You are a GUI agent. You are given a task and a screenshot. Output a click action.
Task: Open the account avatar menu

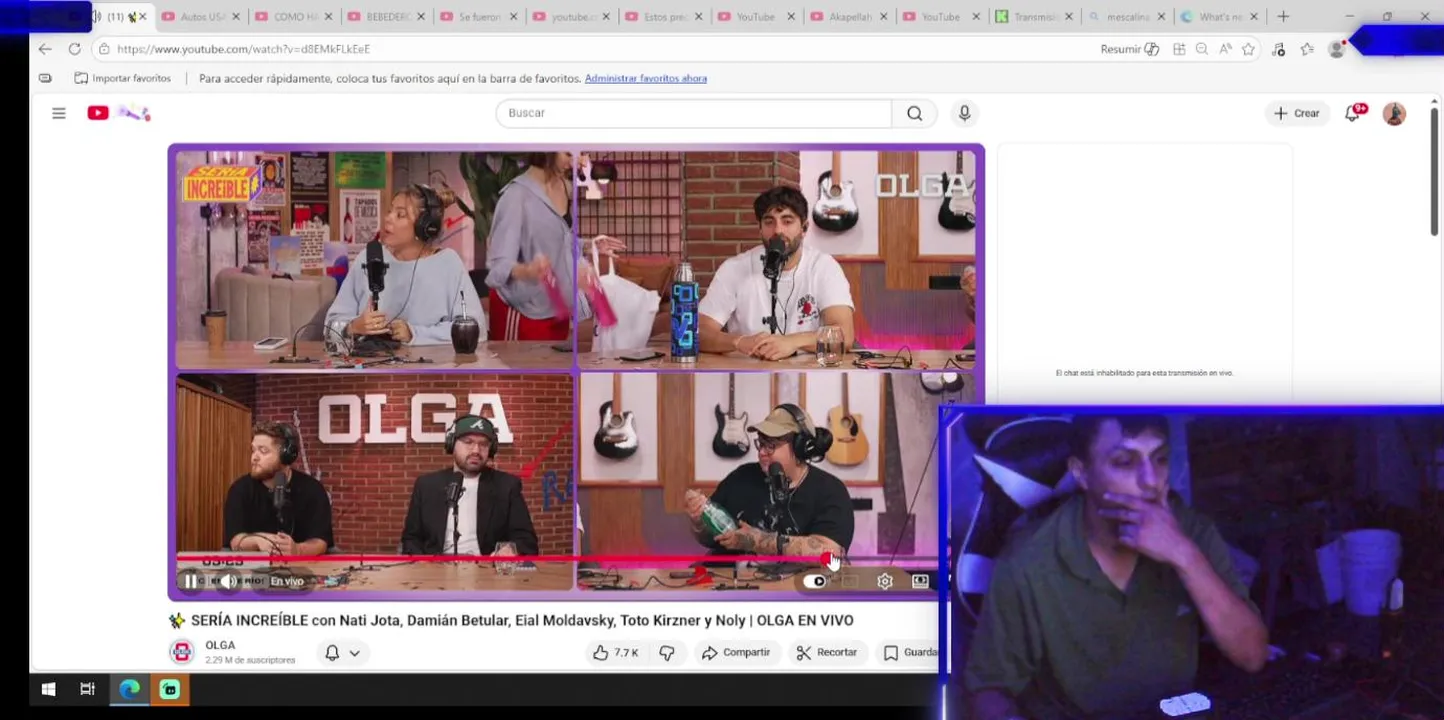tap(1394, 113)
